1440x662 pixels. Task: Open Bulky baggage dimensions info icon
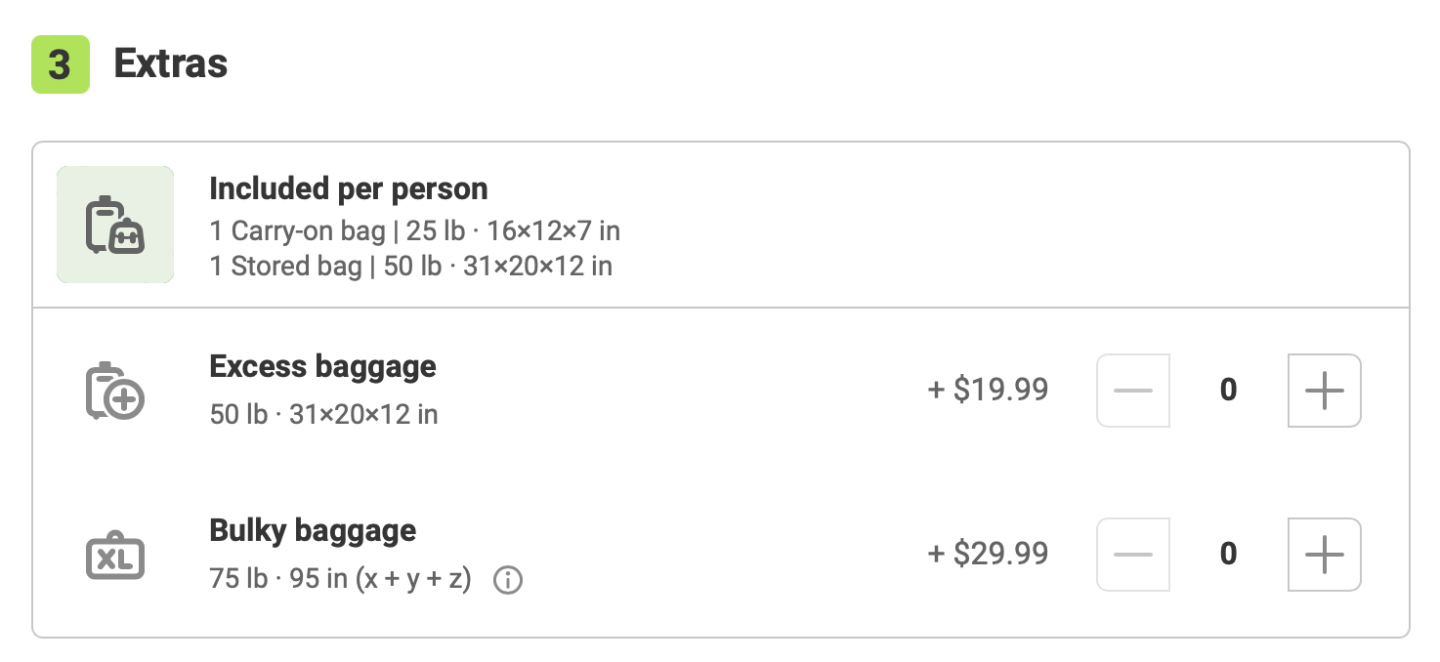click(508, 580)
